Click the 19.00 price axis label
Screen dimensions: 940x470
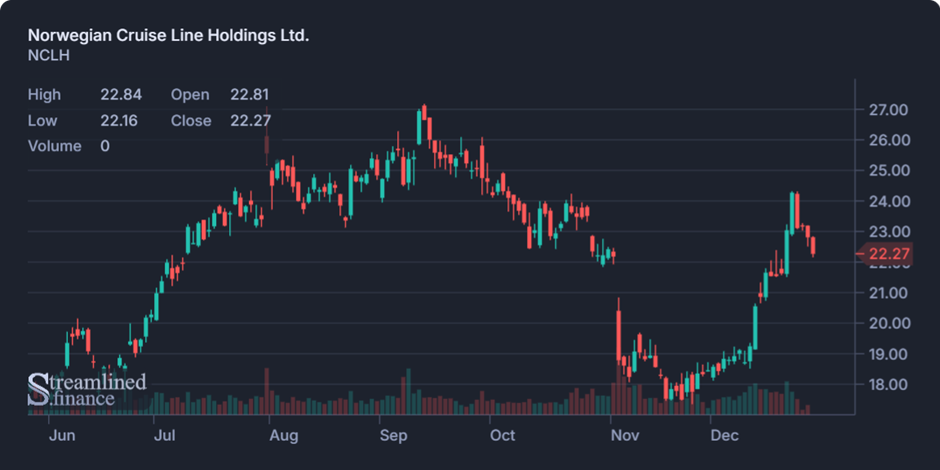(x=888, y=354)
